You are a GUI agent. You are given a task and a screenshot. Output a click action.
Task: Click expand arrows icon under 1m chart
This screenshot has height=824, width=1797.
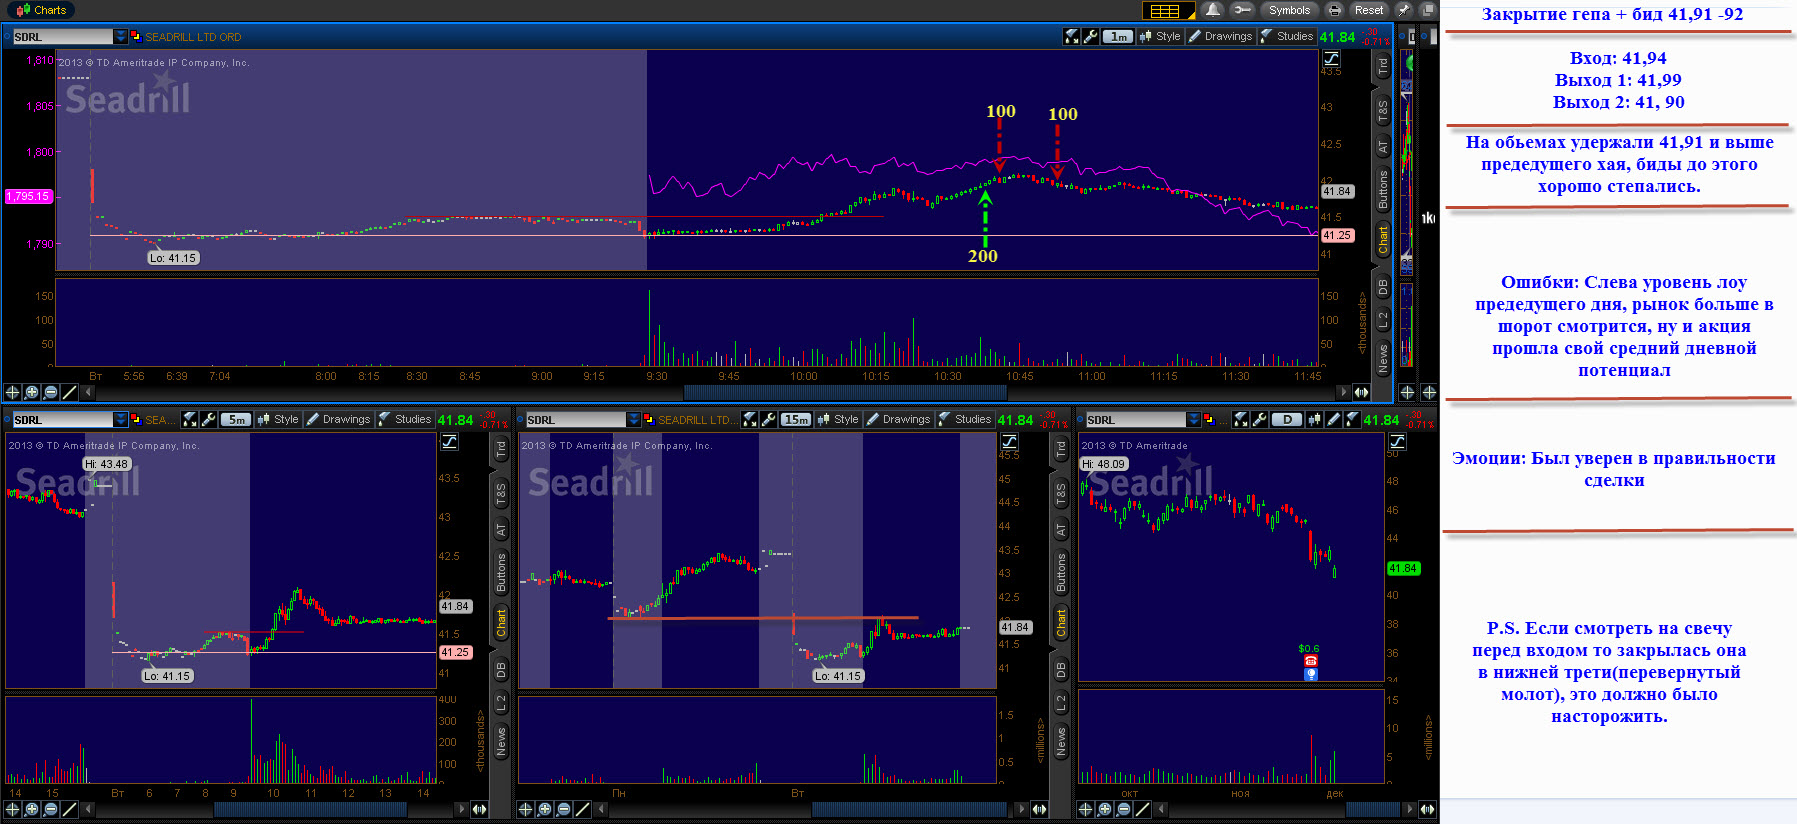click(x=1361, y=392)
